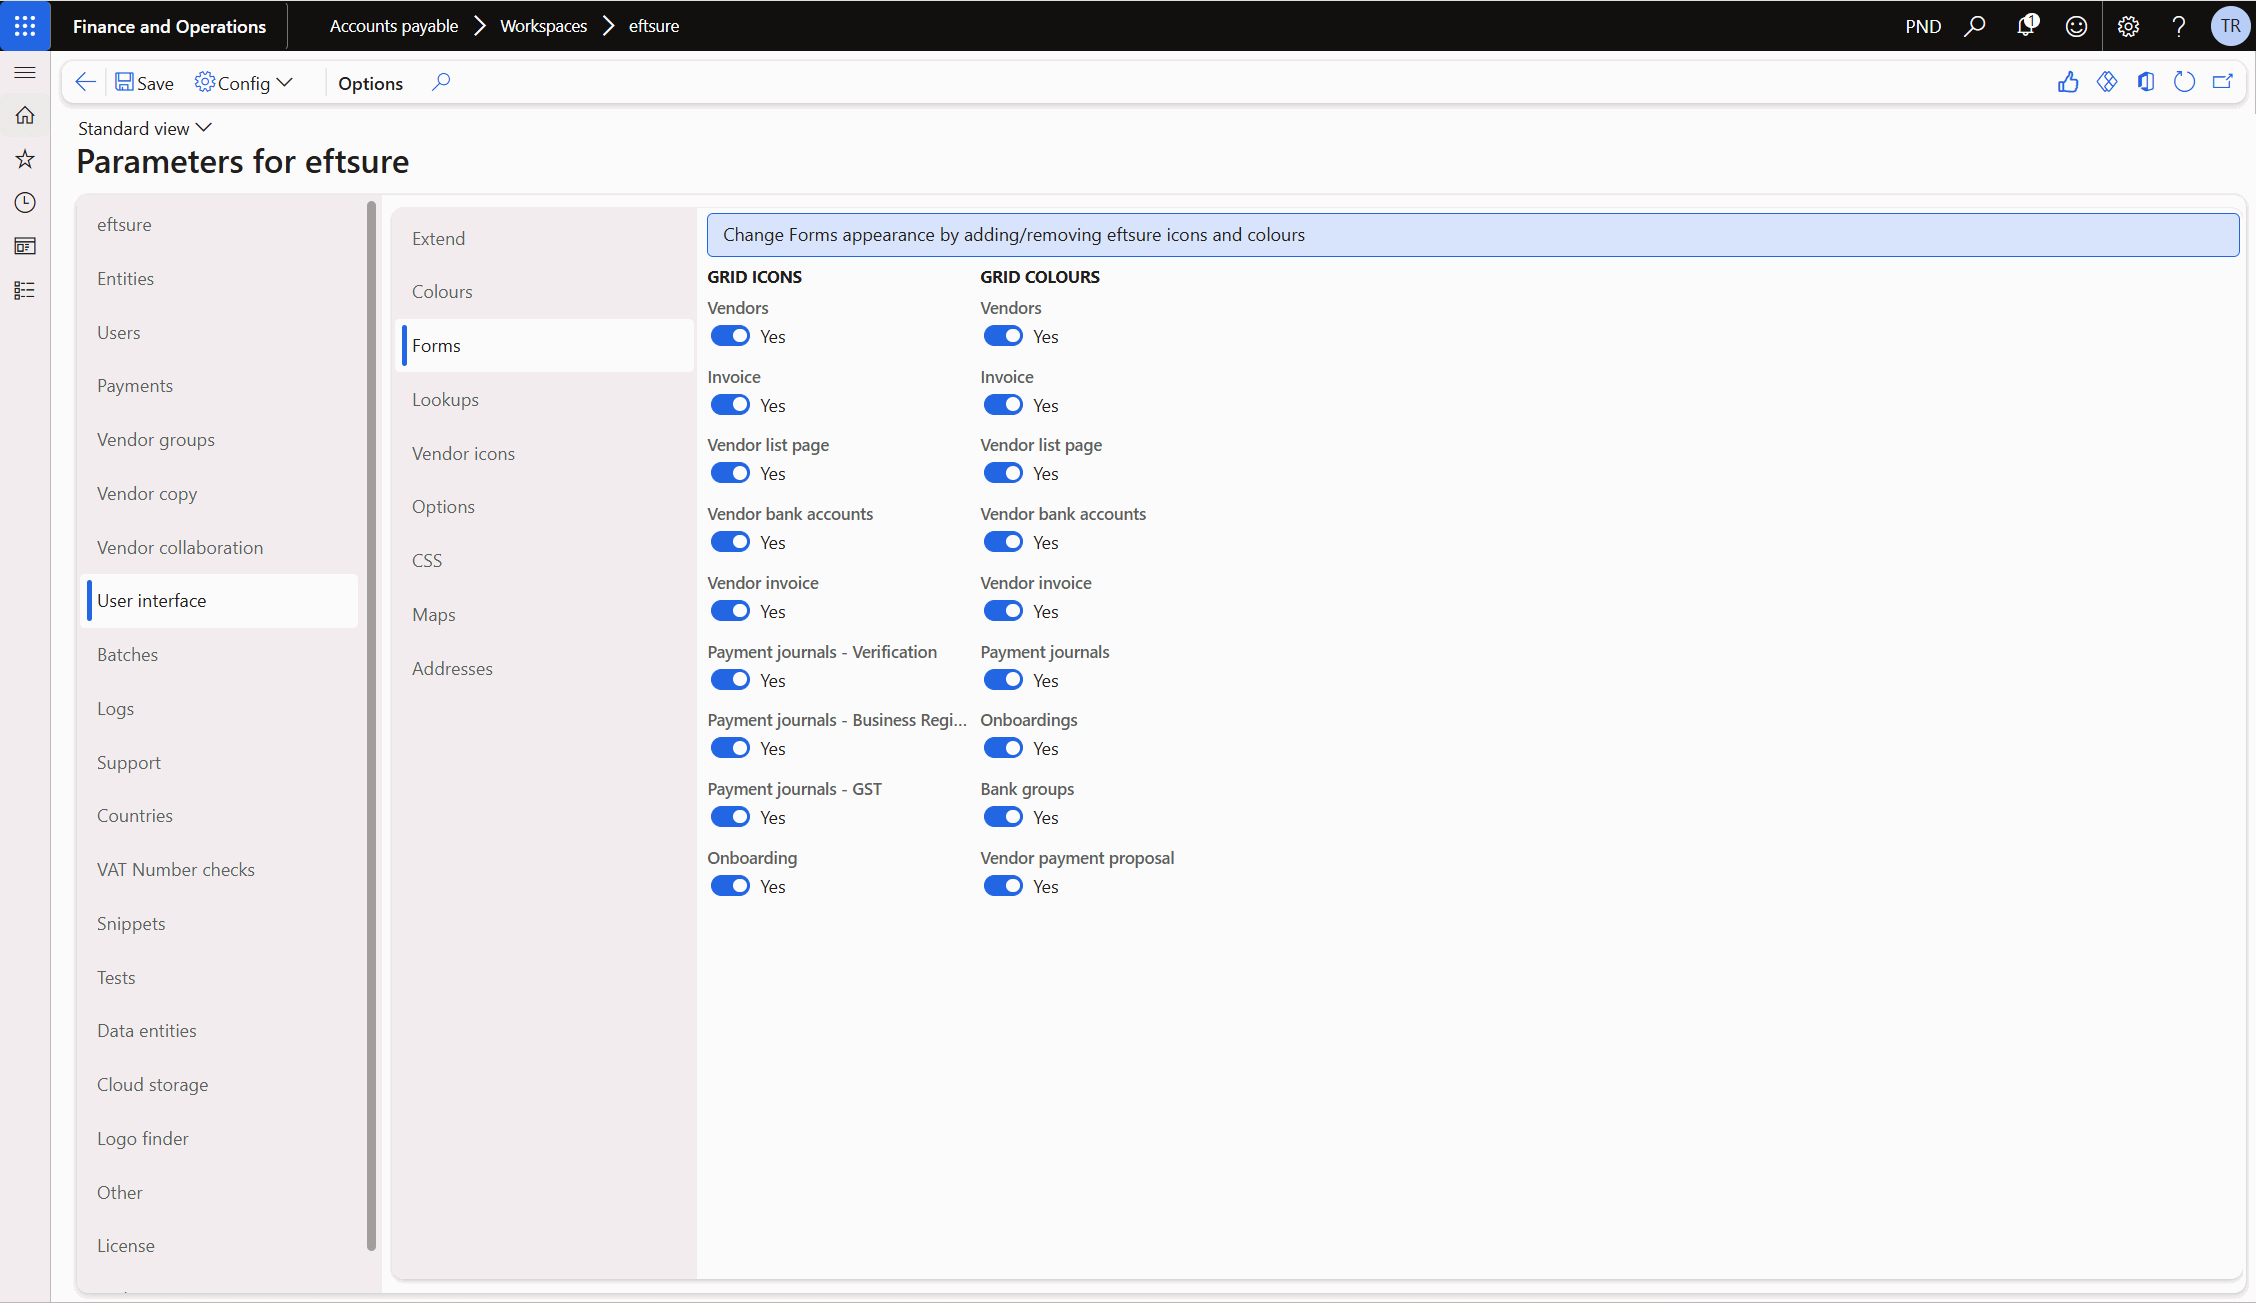Image resolution: width=2256 pixels, height=1303 pixels.
Task: Open Modules list icon in sidebar
Action: click(x=25, y=290)
